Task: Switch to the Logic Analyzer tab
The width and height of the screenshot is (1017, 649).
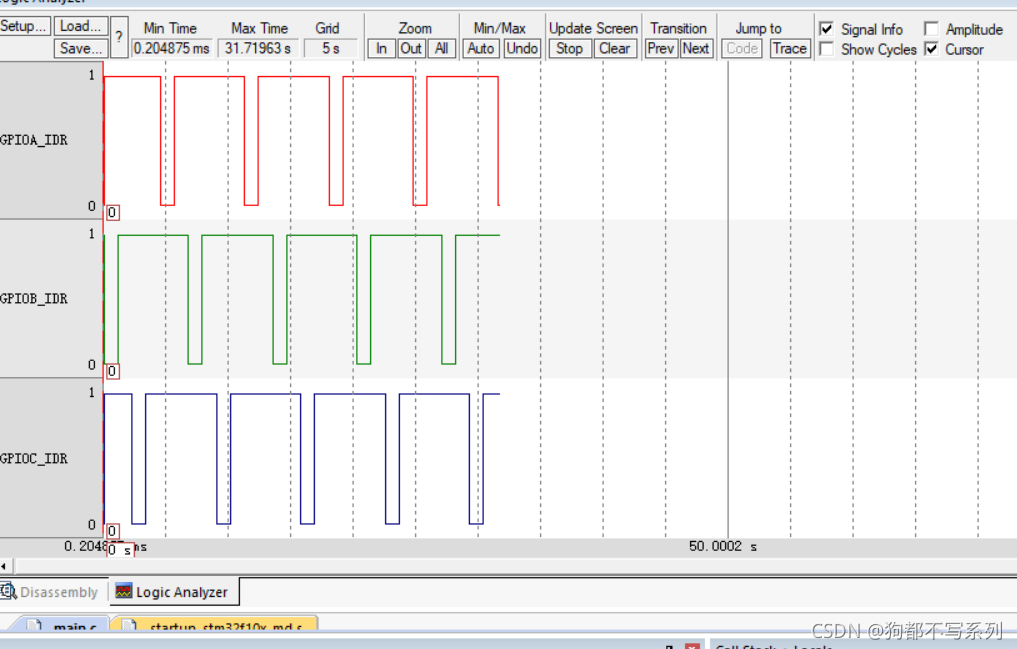Action: 174,592
